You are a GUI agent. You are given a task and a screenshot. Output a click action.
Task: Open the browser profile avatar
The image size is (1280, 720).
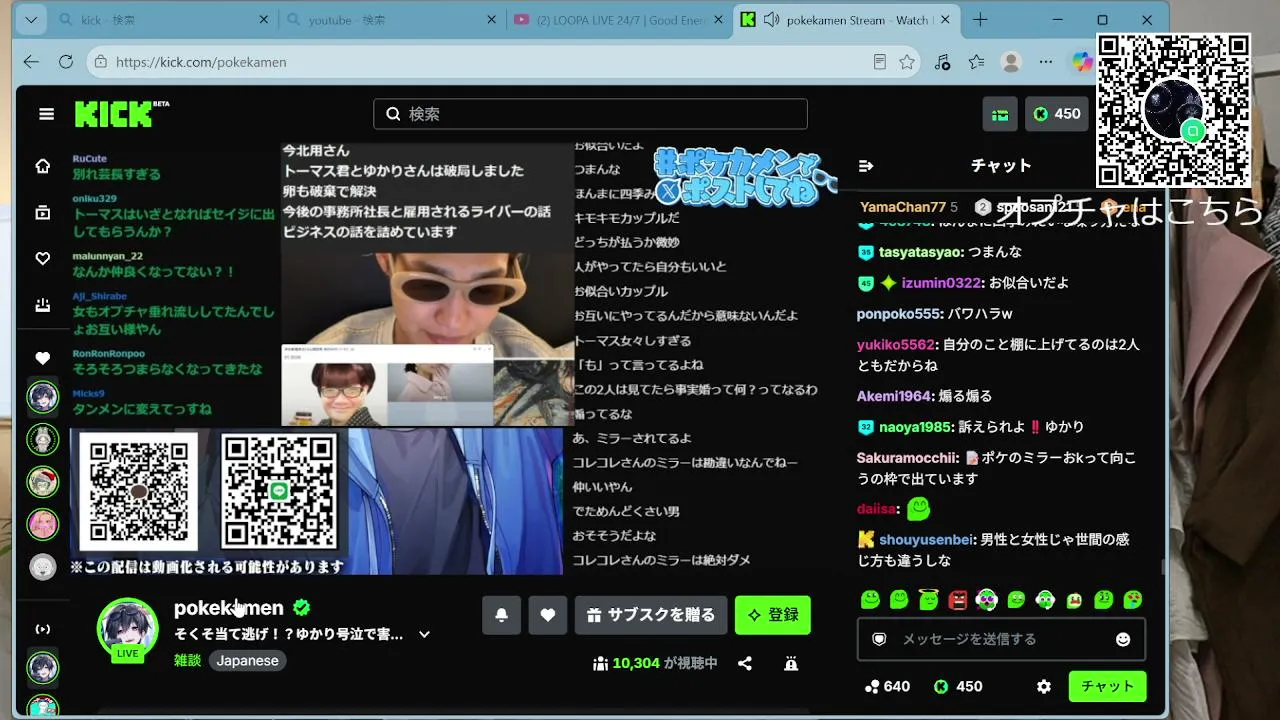point(1011,62)
